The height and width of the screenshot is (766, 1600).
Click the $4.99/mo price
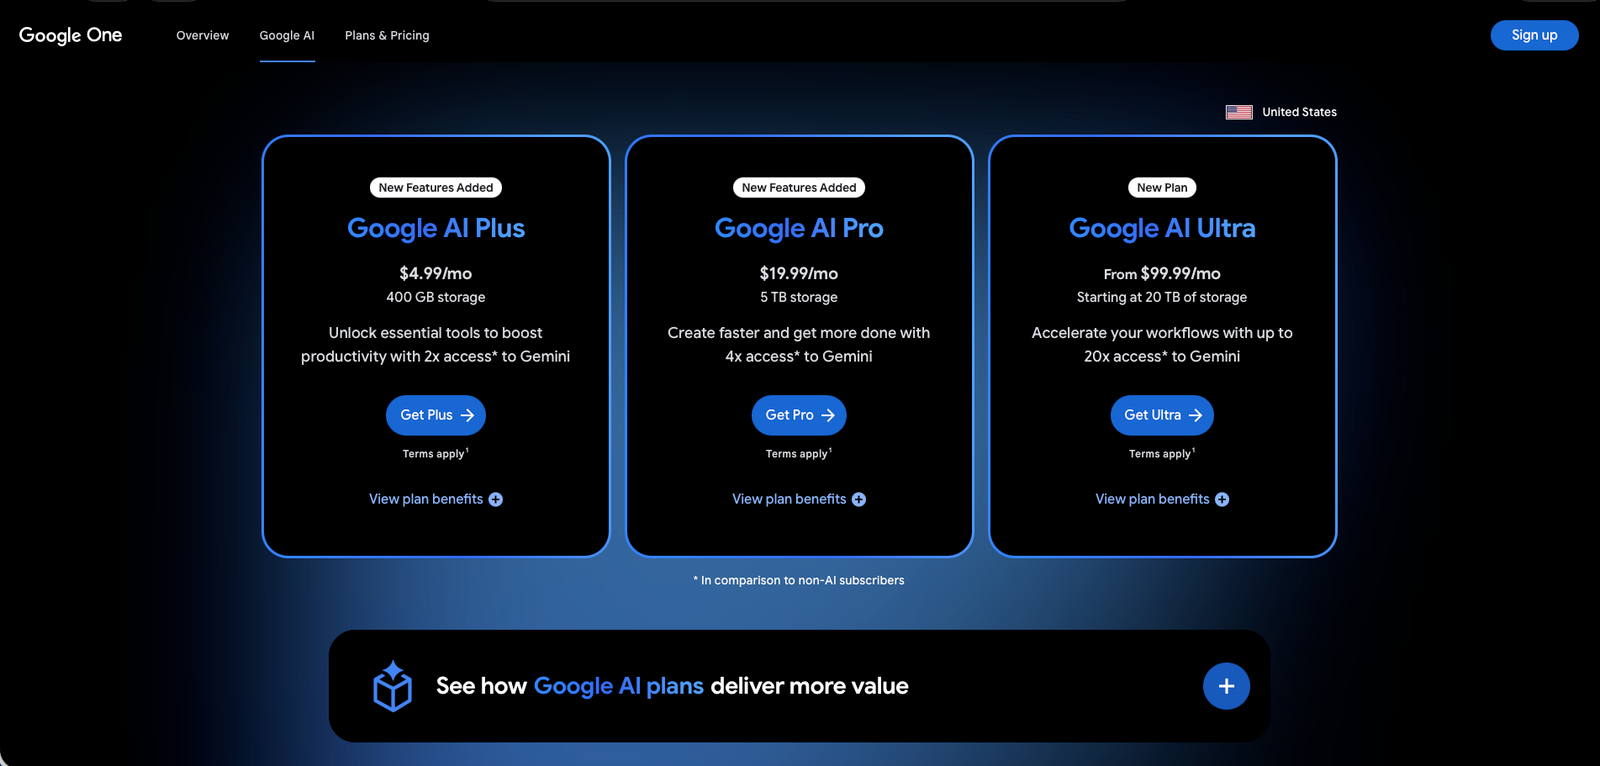pos(436,273)
